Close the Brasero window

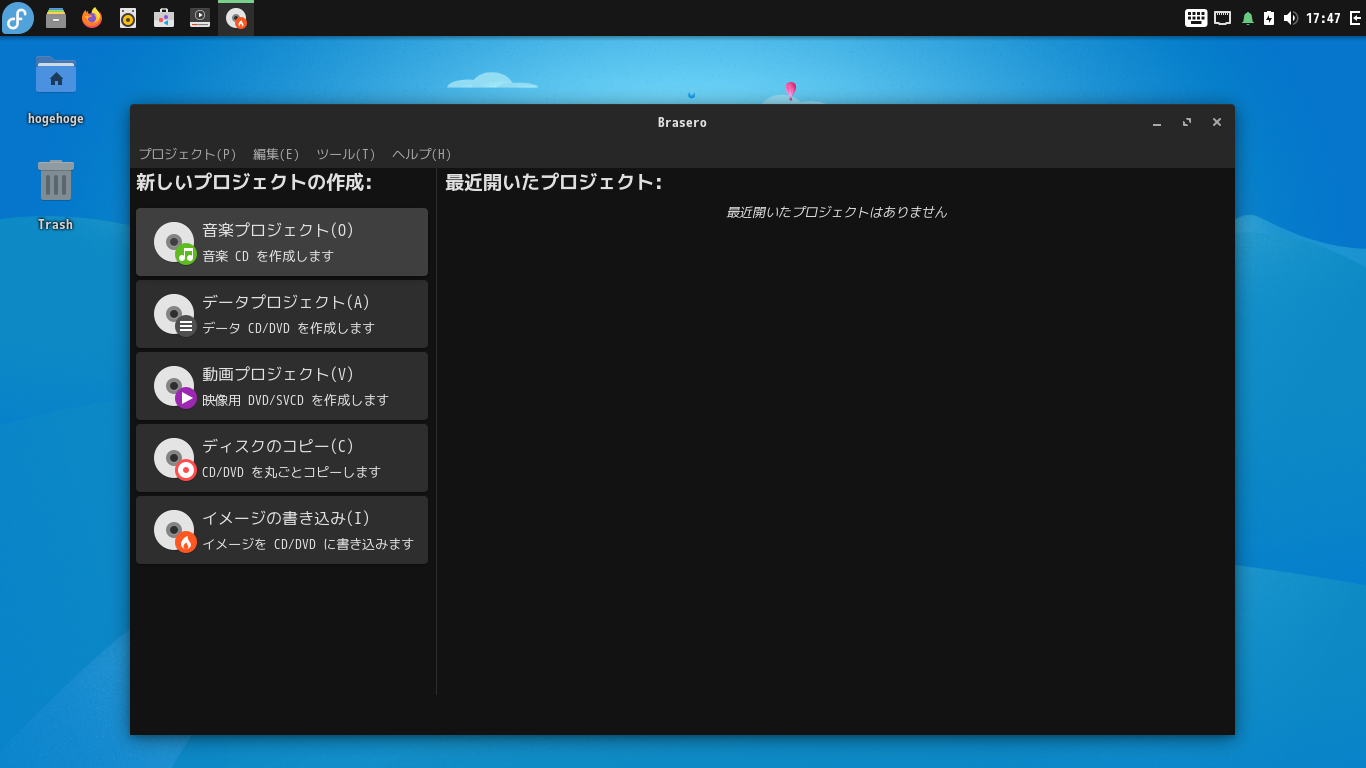pyautogui.click(x=1217, y=123)
